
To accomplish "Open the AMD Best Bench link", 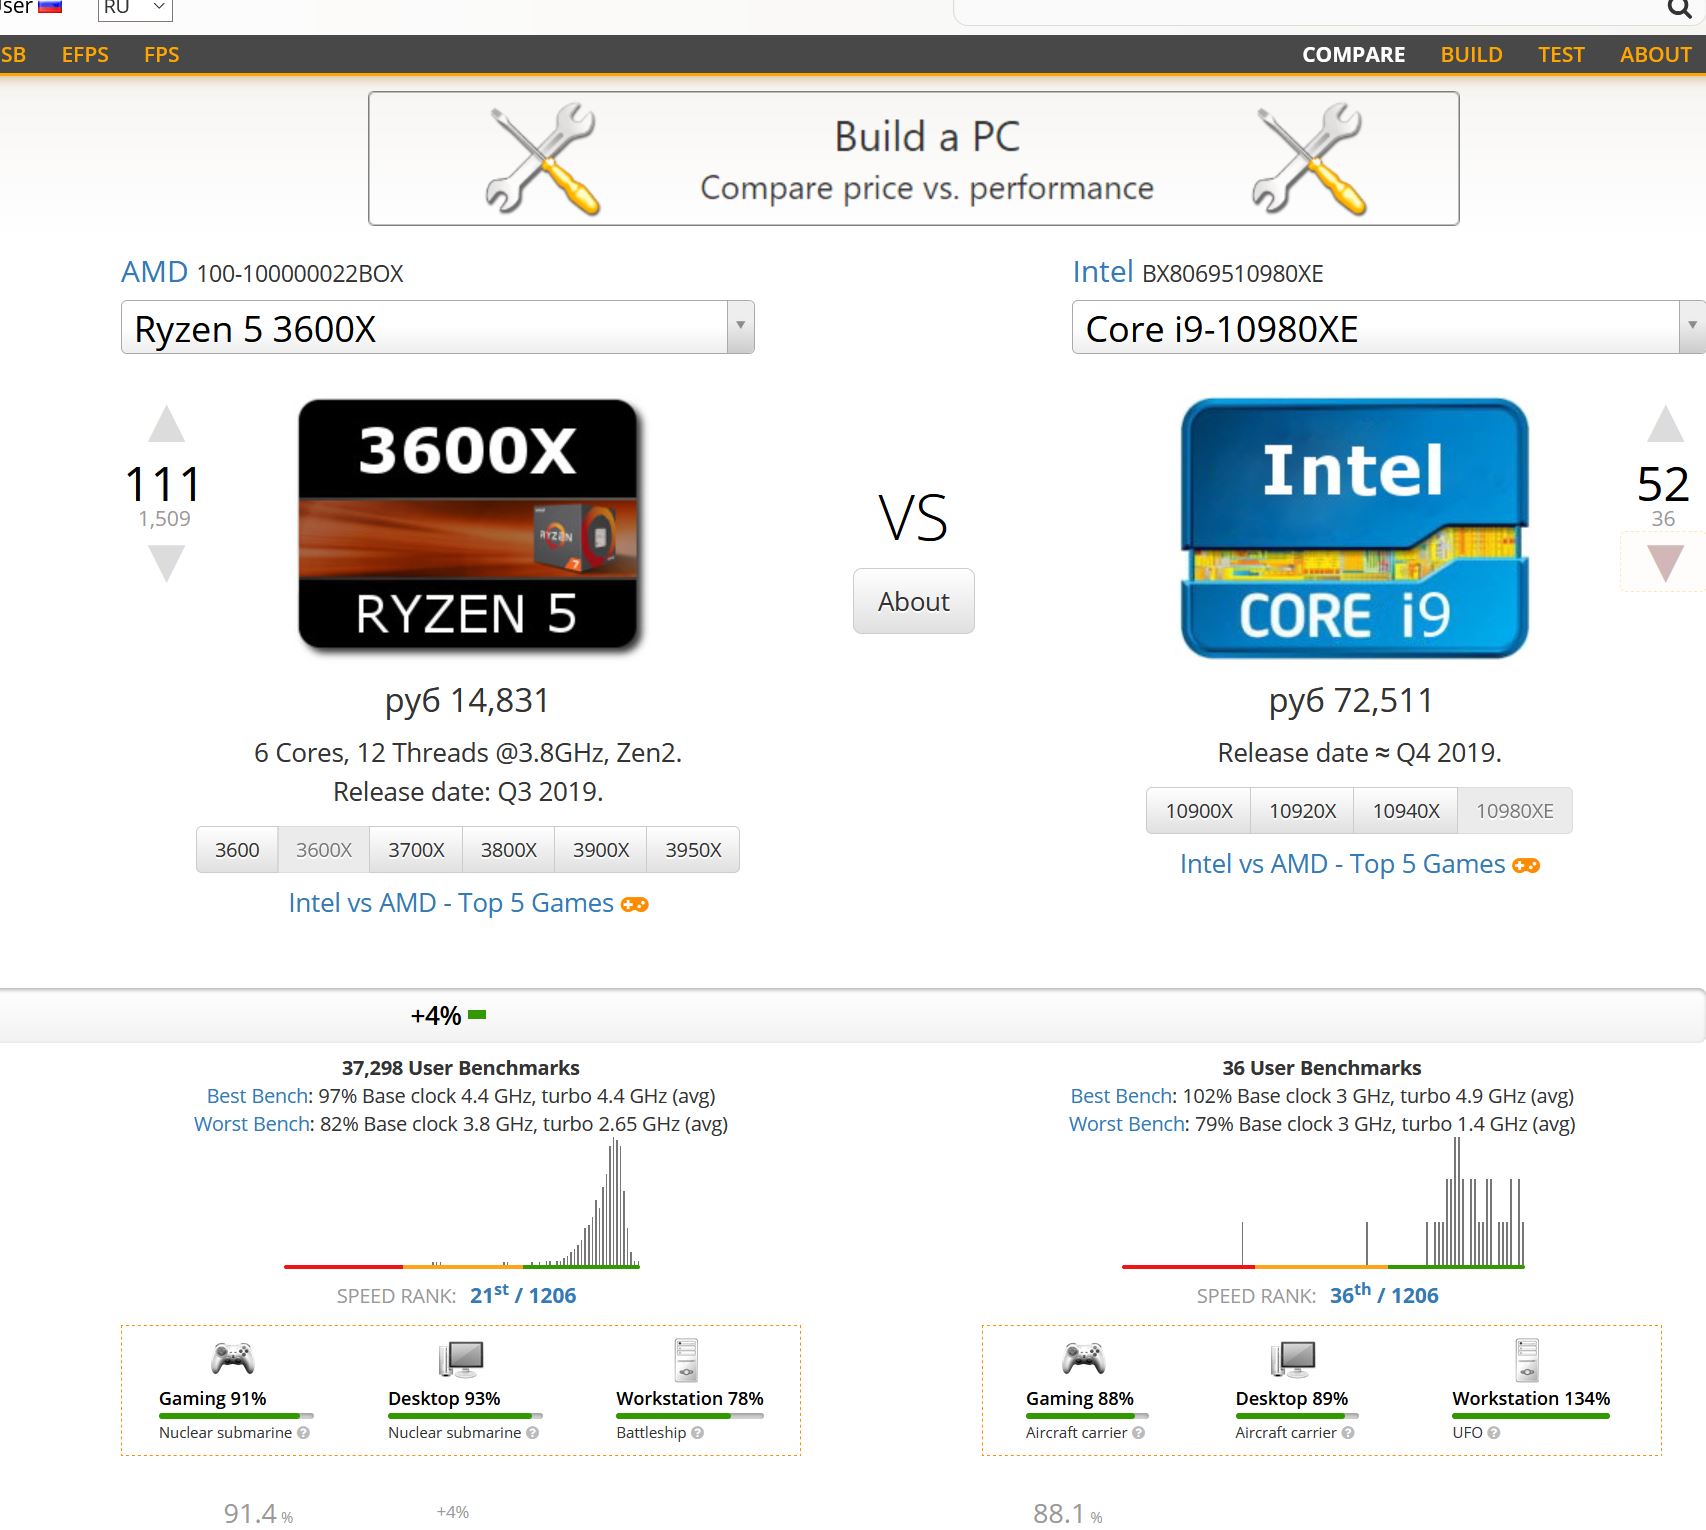I will tap(257, 1096).
